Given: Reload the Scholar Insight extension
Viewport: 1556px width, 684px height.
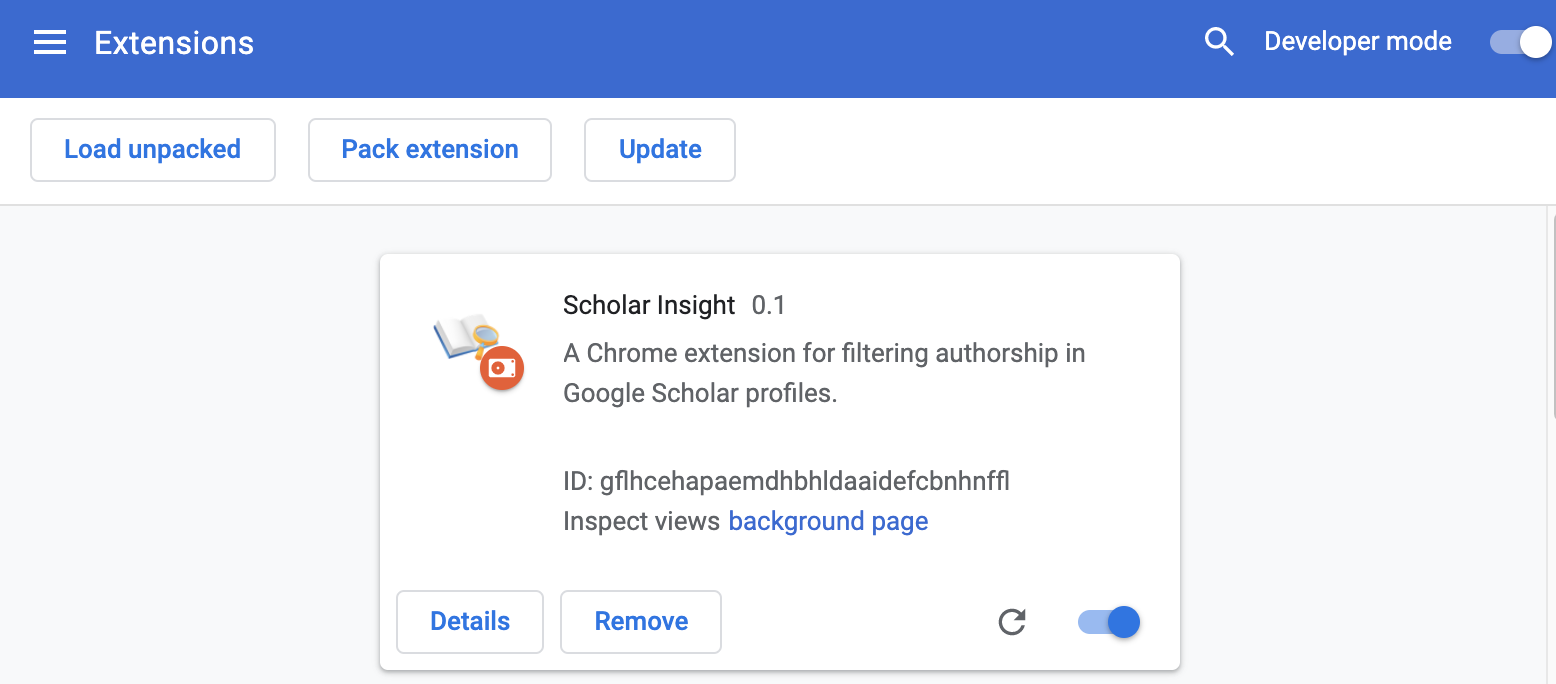Looking at the screenshot, I should point(1012,622).
